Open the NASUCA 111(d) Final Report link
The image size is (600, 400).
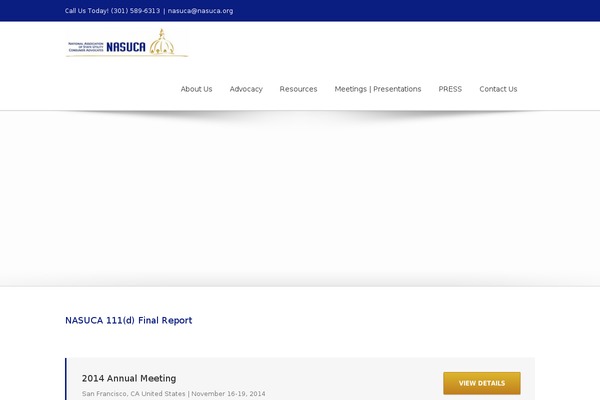[128, 321]
